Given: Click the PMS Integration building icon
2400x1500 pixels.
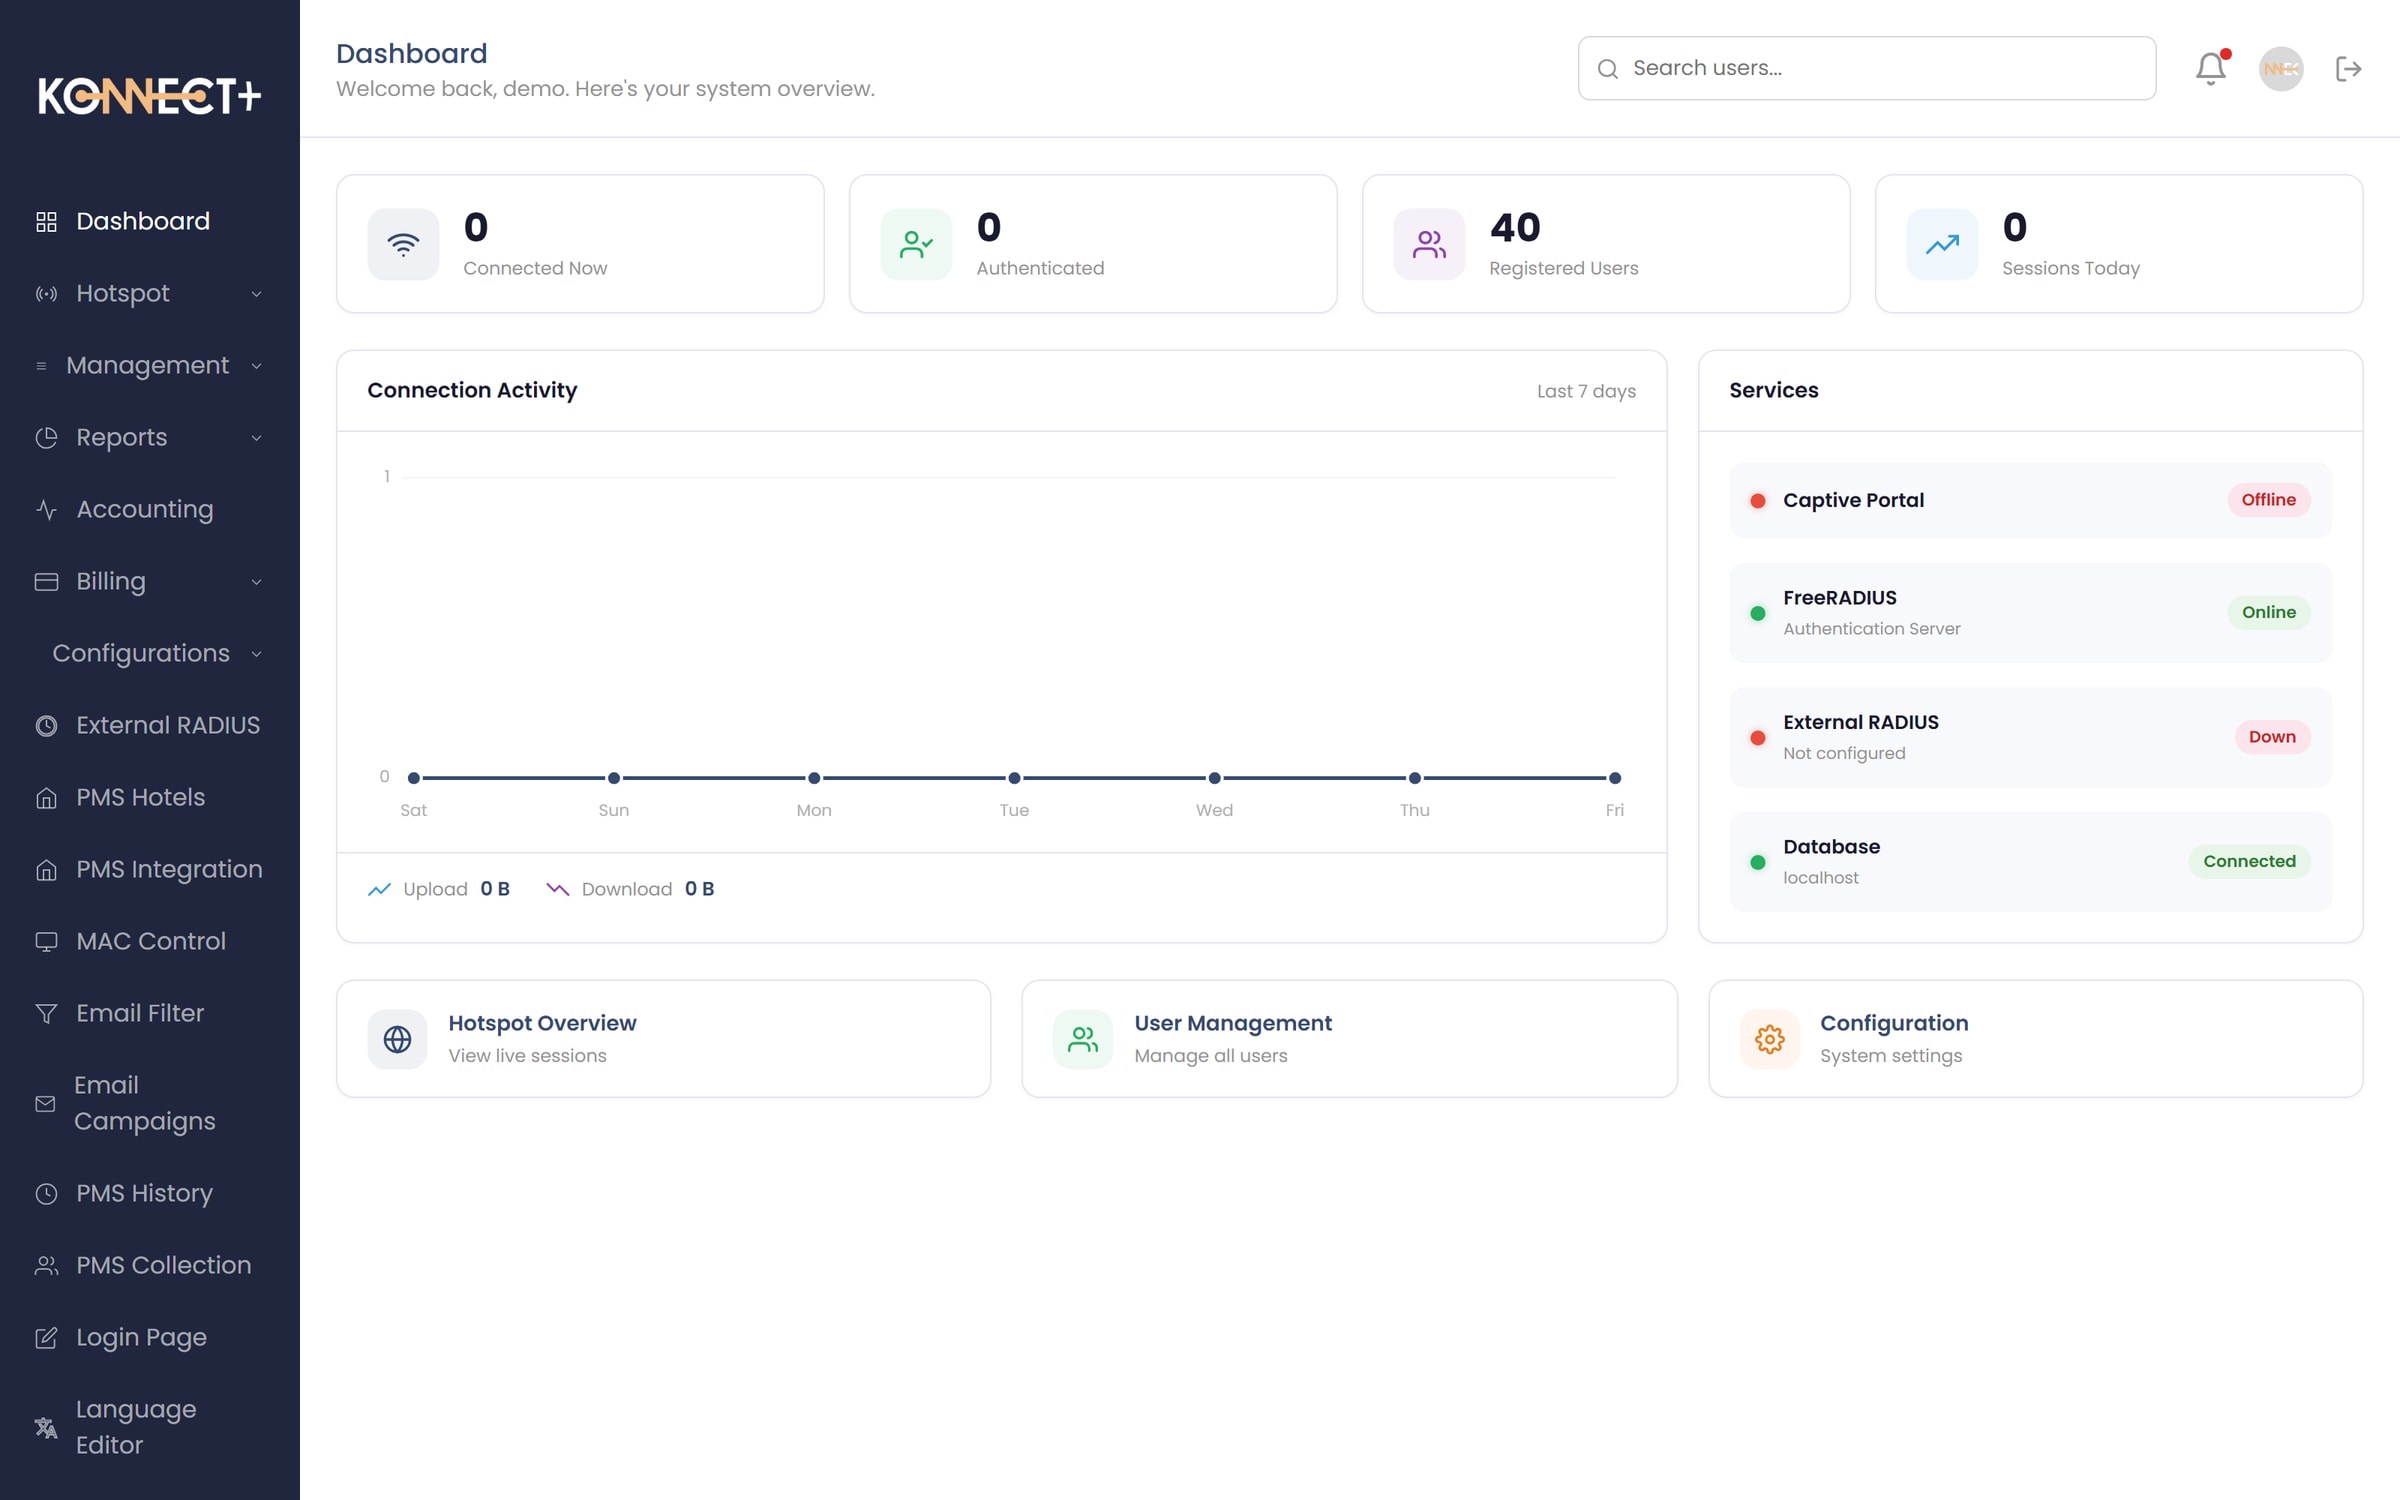Looking at the screenshot, I should pos(46,870).
